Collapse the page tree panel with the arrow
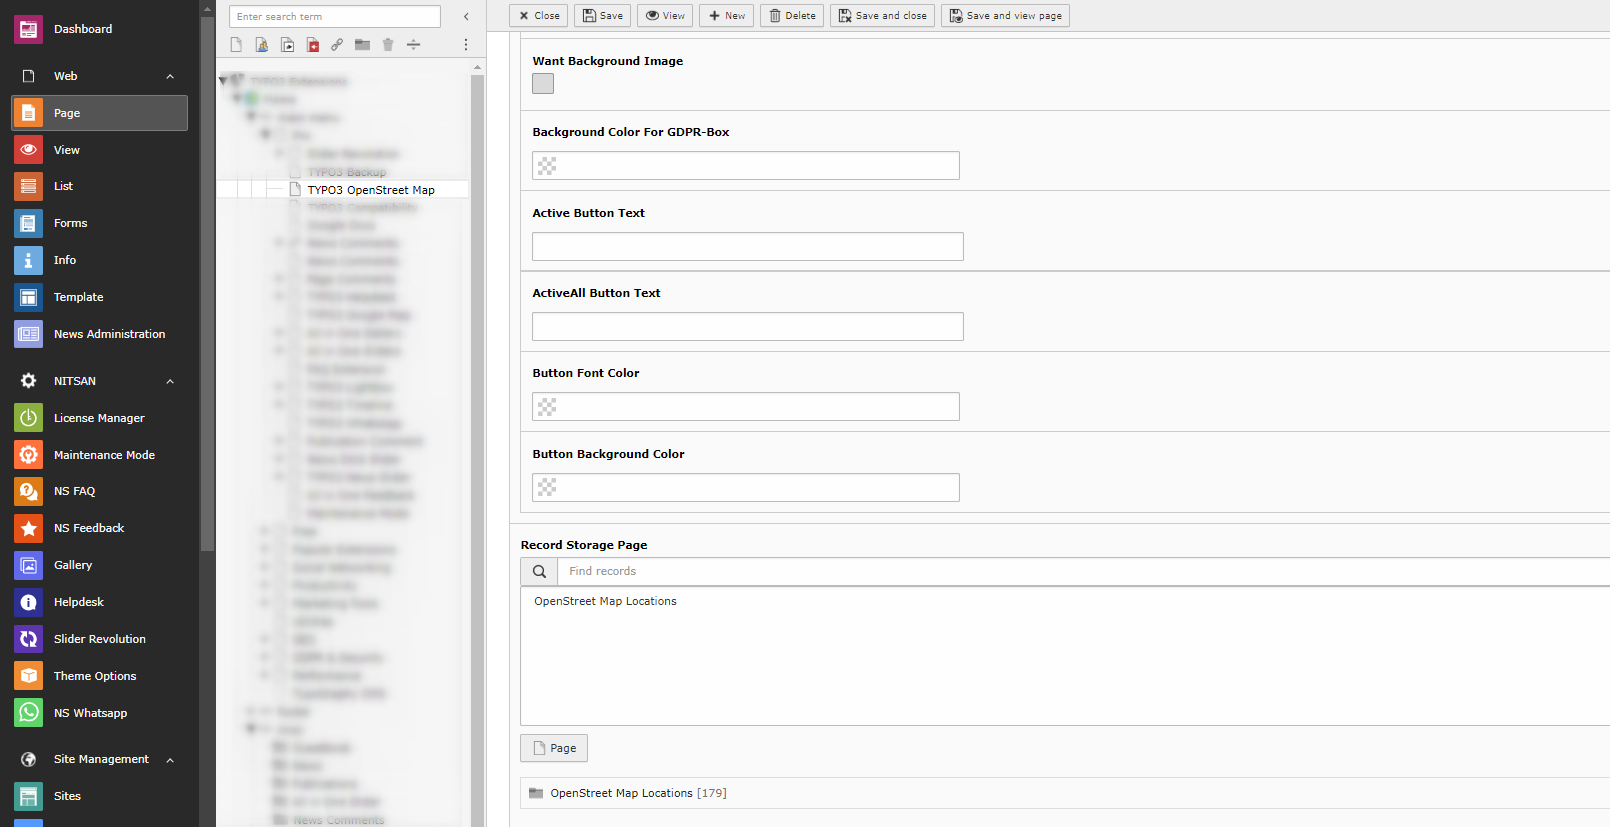 (x=466, y=16)
